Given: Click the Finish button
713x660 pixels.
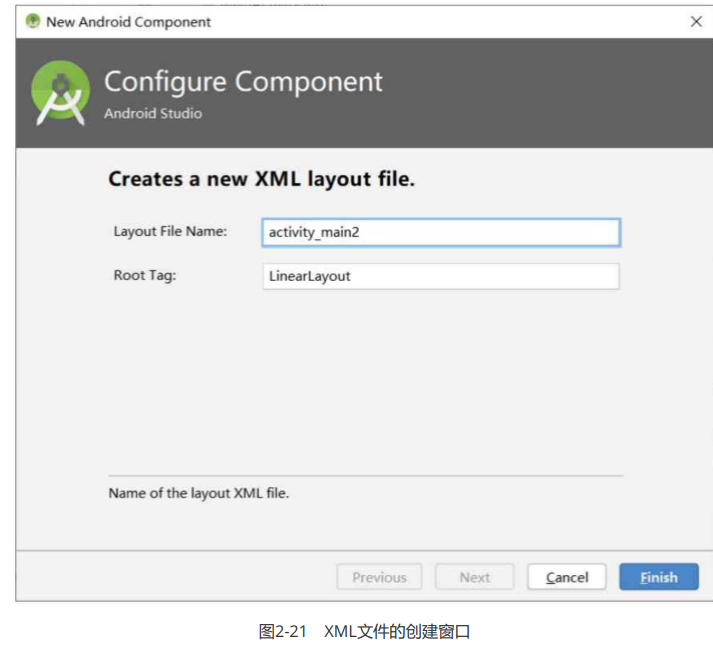Looking at the screenshot, I should (658, 577).
